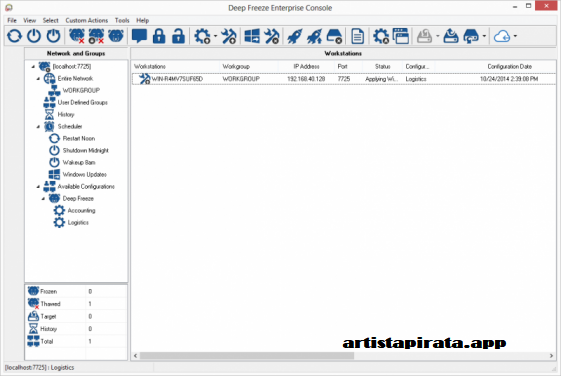The image size is (561, 376).
Task: Click the greyed-out install drive icon
Action: [424, 36]
